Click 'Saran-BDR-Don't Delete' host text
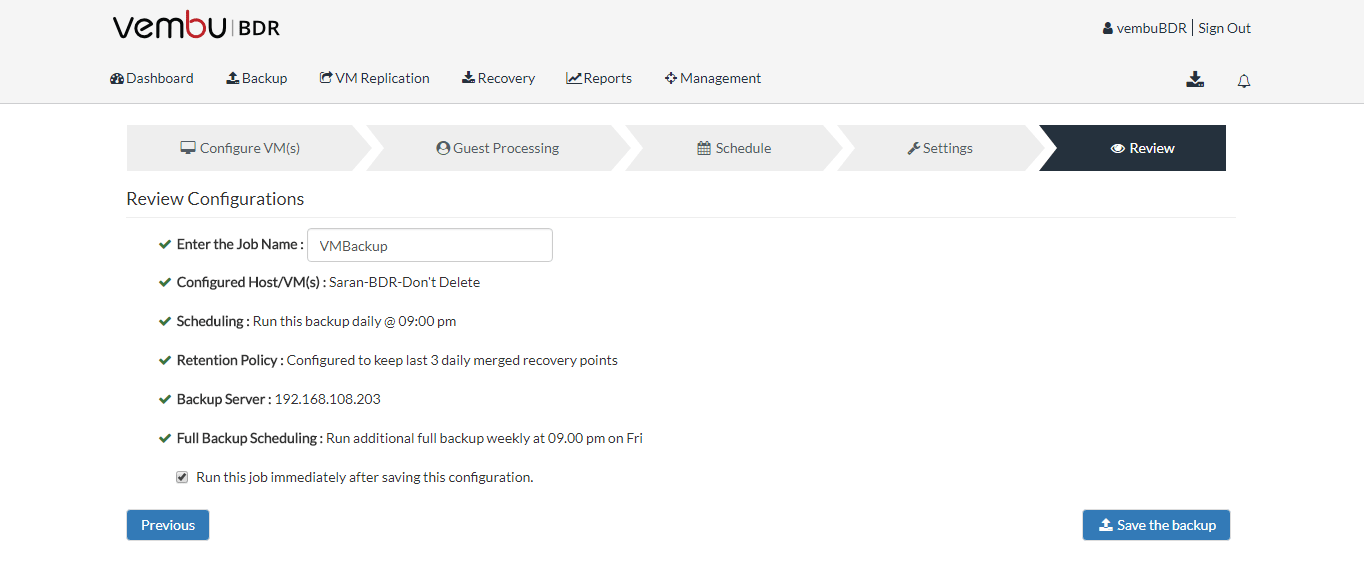 pos(404,282)
